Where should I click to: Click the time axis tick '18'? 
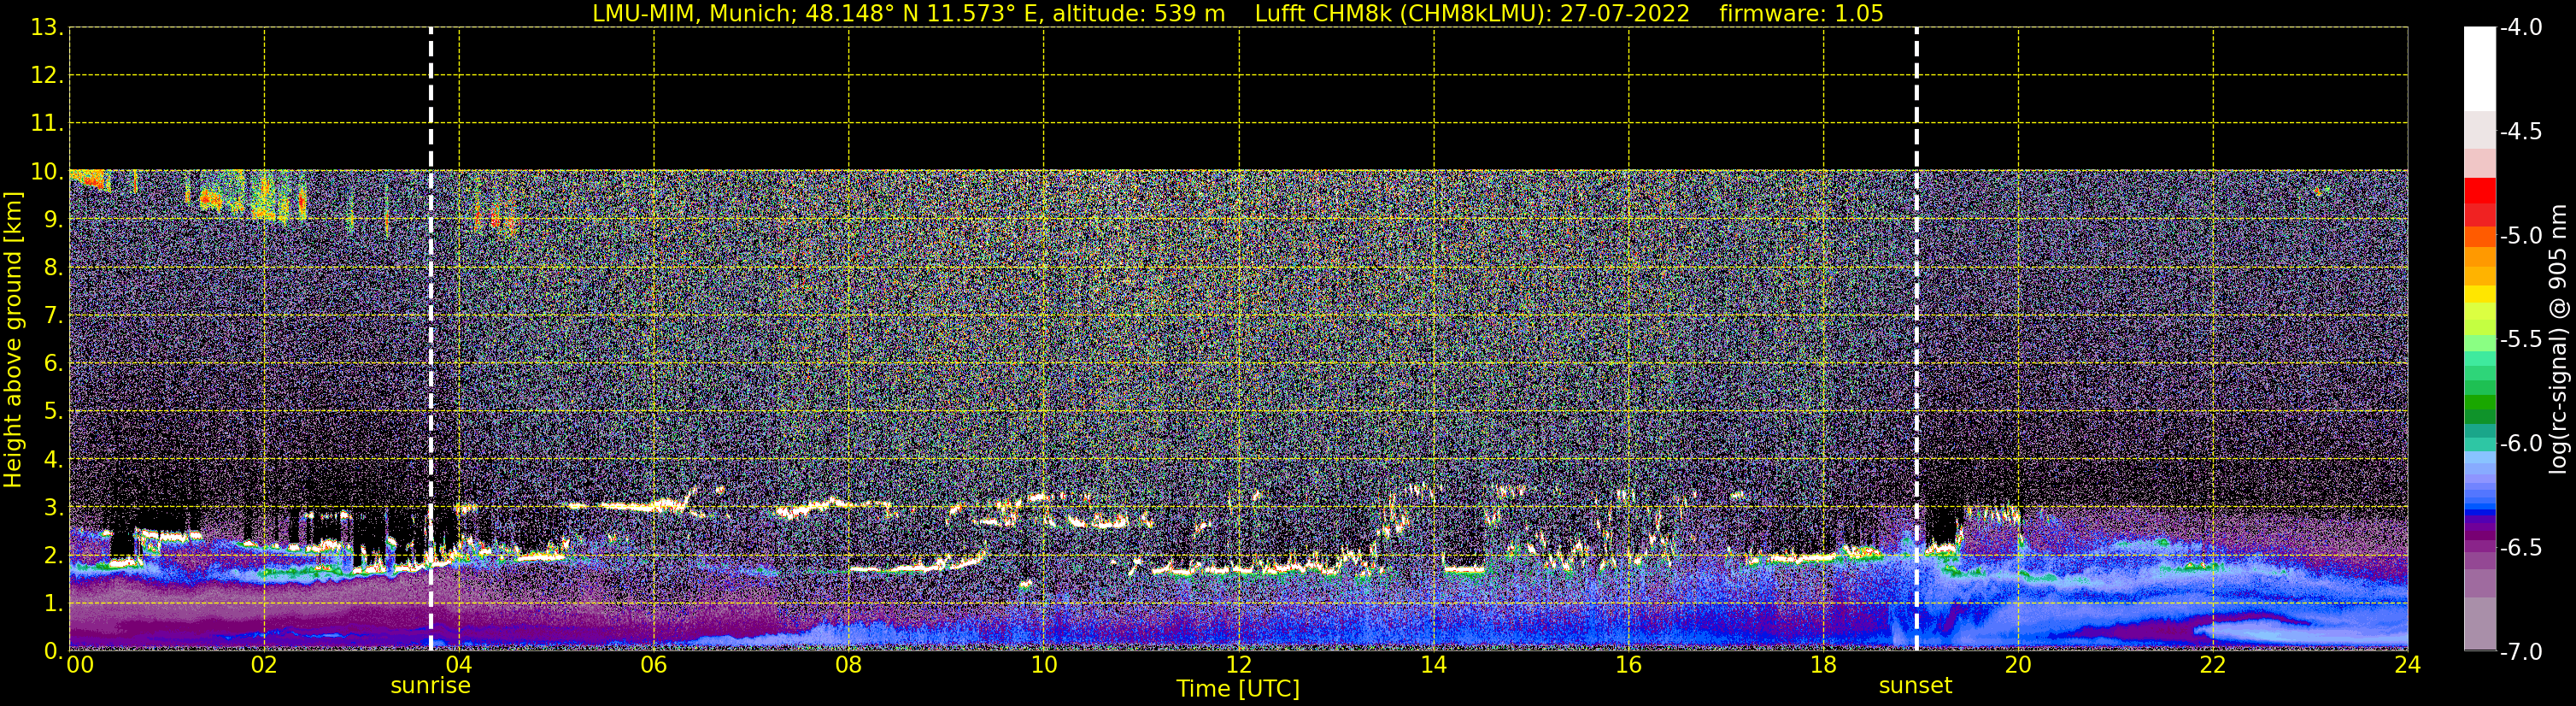(x=1824, y=665)
